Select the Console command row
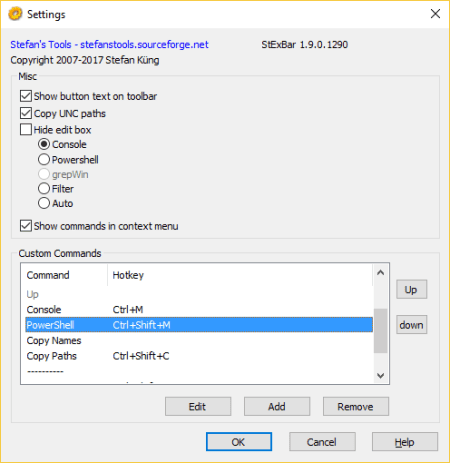This screenshot has height=463, width=450. [x=199, y=309]
